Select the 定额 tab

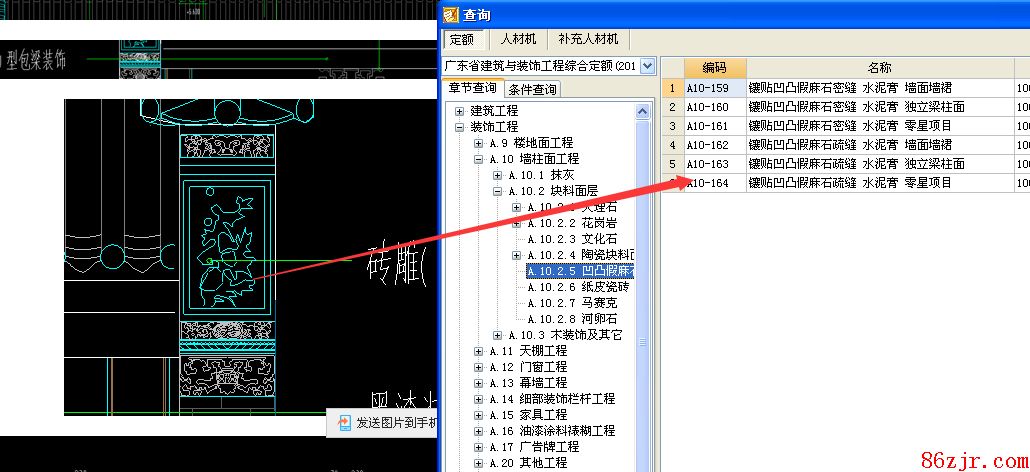pyautogui.click(x=462, y=40)
